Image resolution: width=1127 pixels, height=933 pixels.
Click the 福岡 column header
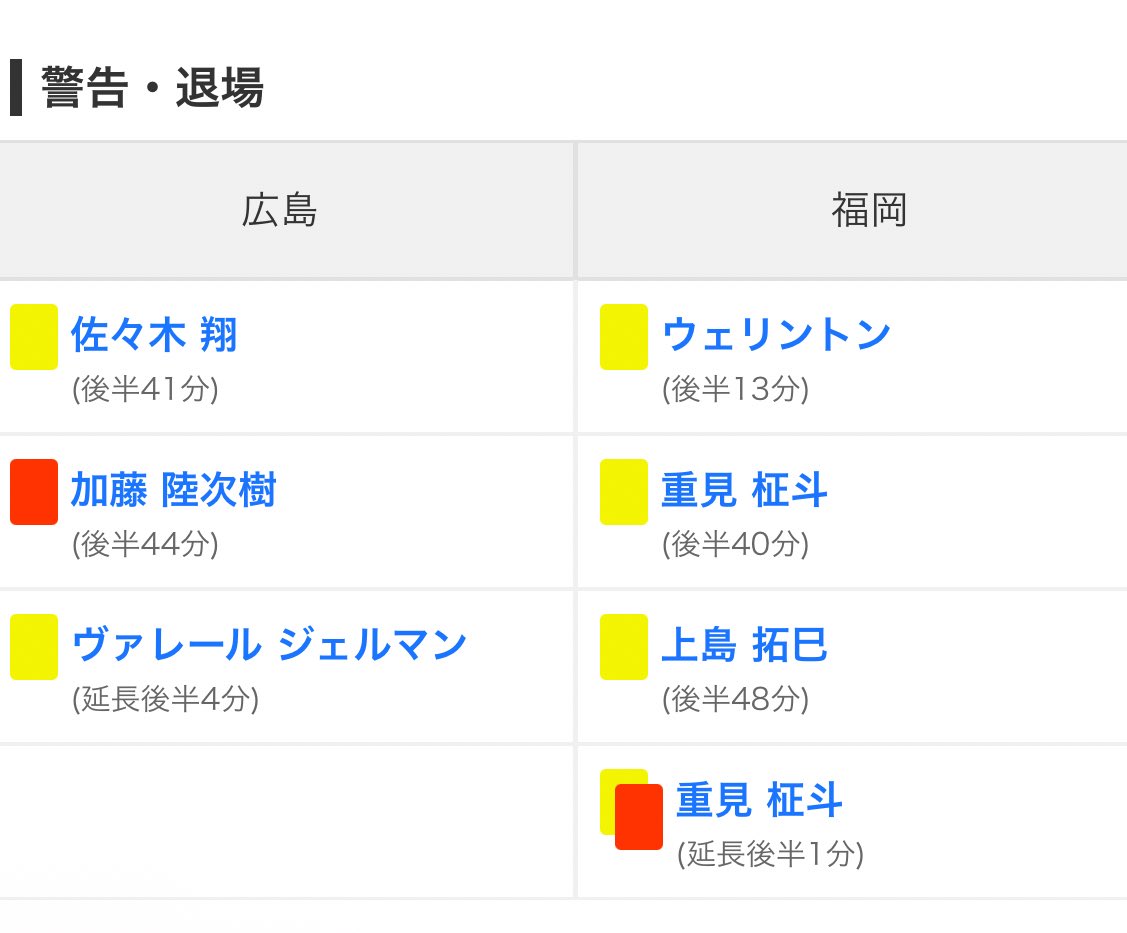869,211
